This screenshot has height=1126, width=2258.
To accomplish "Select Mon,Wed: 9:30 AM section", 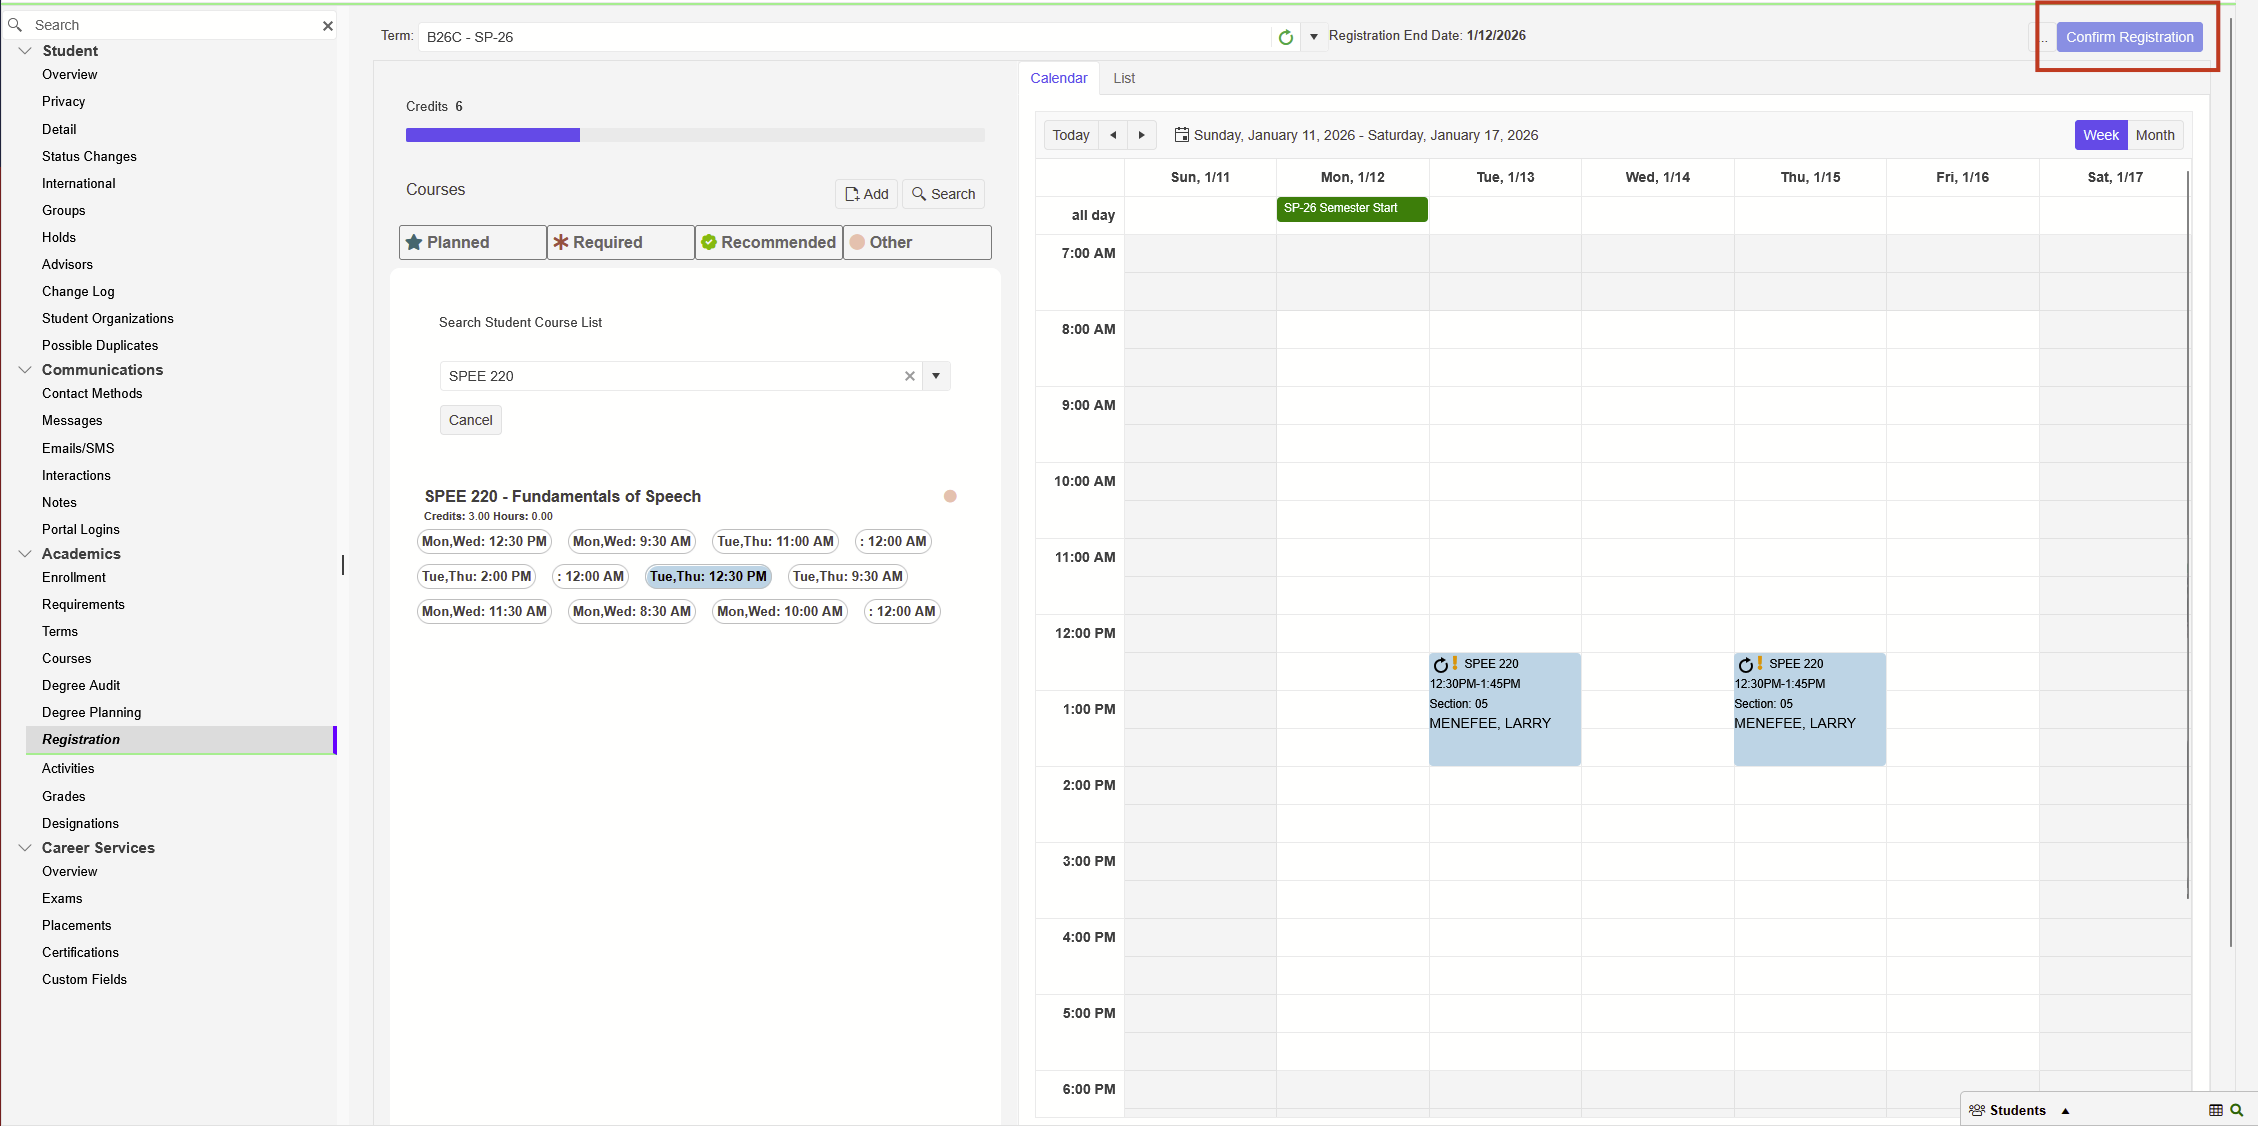I will (631, 541).
